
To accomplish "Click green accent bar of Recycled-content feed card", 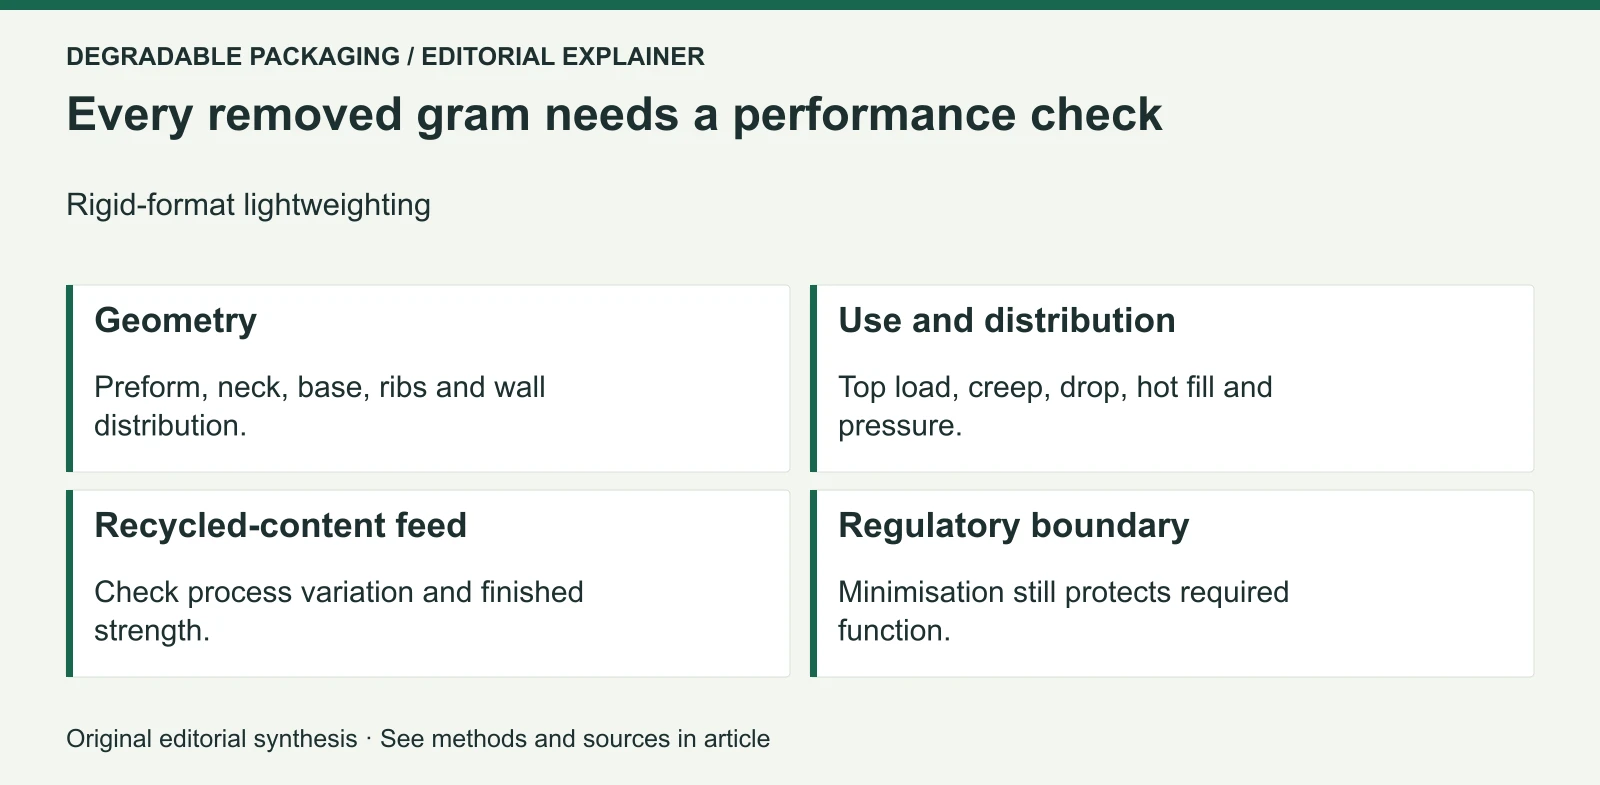I will (70, 584).
